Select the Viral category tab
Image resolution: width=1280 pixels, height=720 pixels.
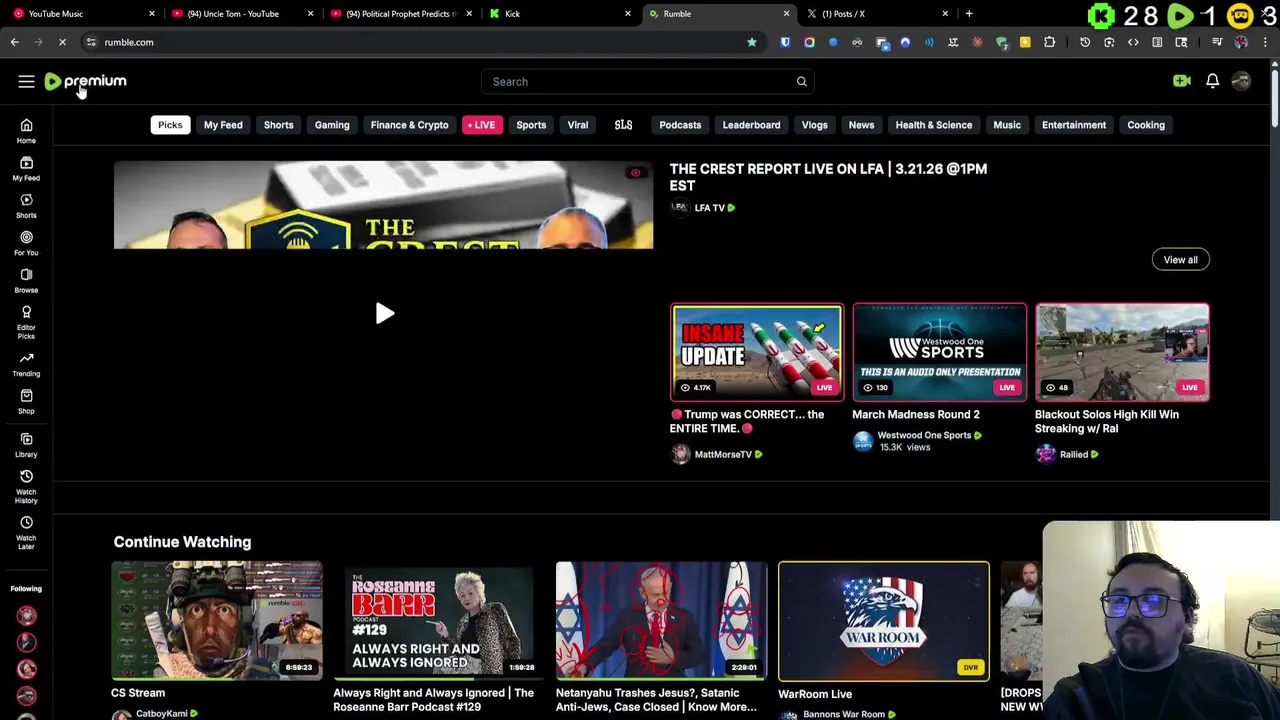578,125
